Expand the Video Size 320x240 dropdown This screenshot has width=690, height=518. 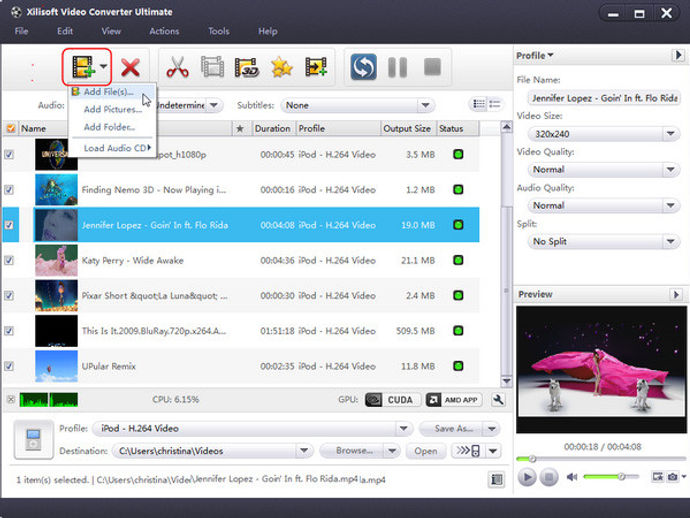[604, 134]
